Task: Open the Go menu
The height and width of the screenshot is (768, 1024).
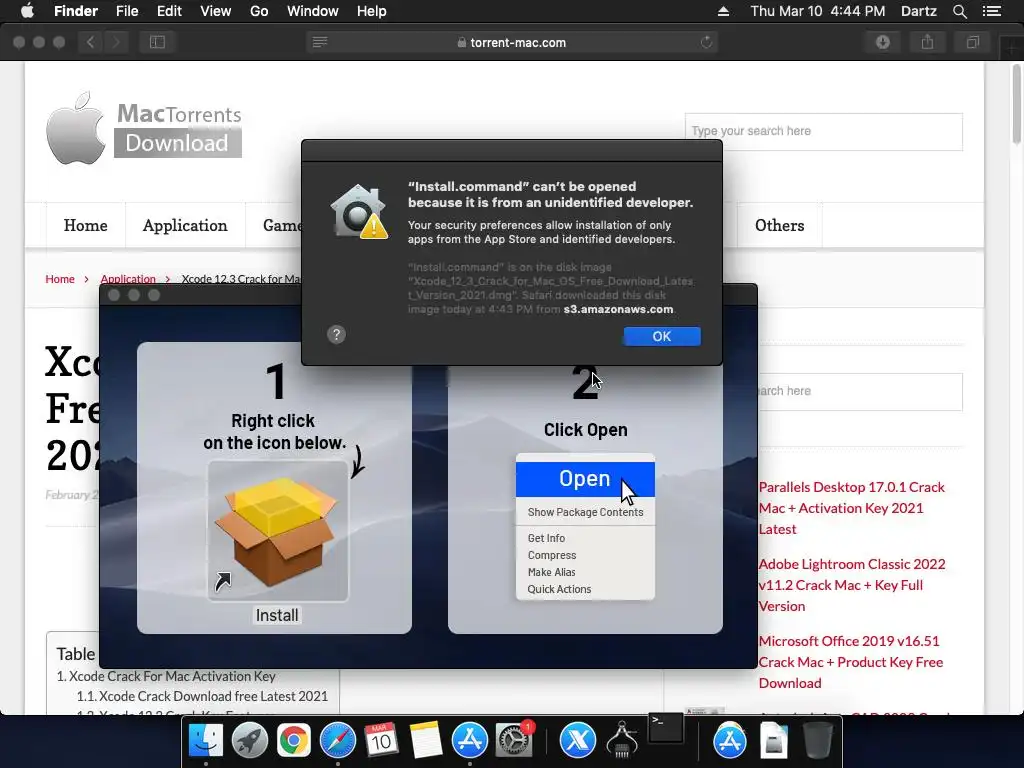Action: 259,11
